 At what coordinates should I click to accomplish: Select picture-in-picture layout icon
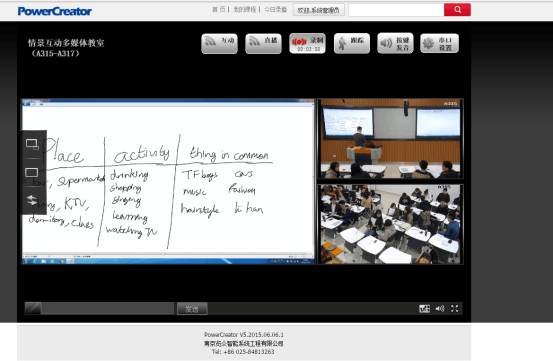tap(32, 144)
